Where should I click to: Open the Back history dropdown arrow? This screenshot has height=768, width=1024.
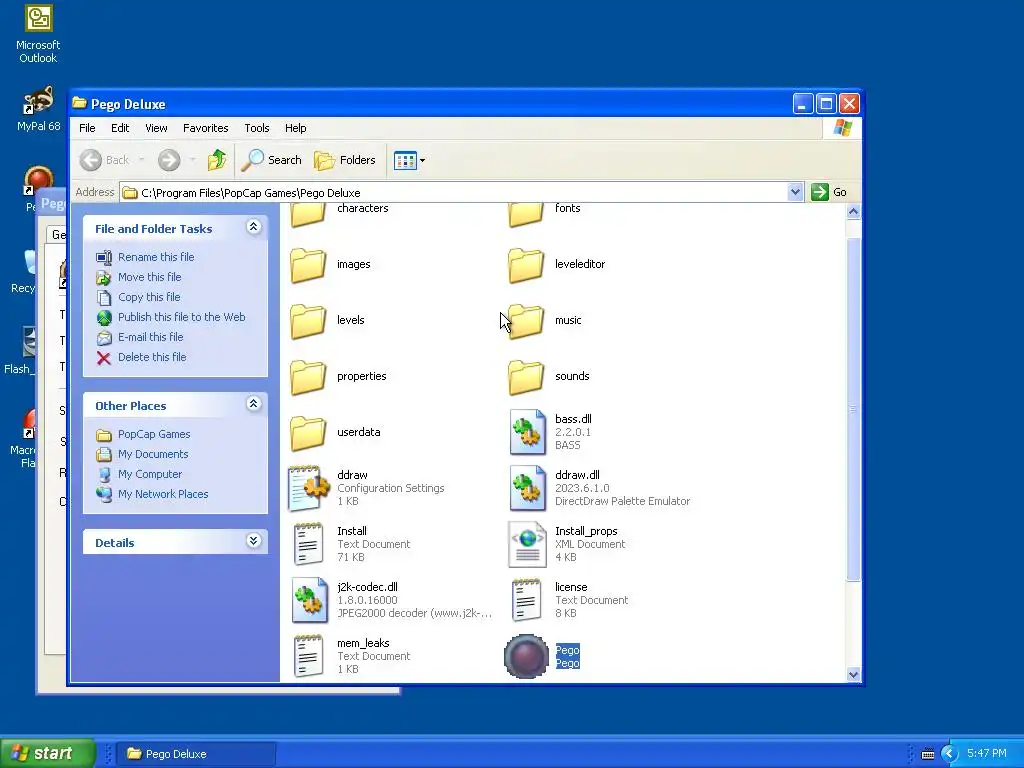(x=141, y=160)
